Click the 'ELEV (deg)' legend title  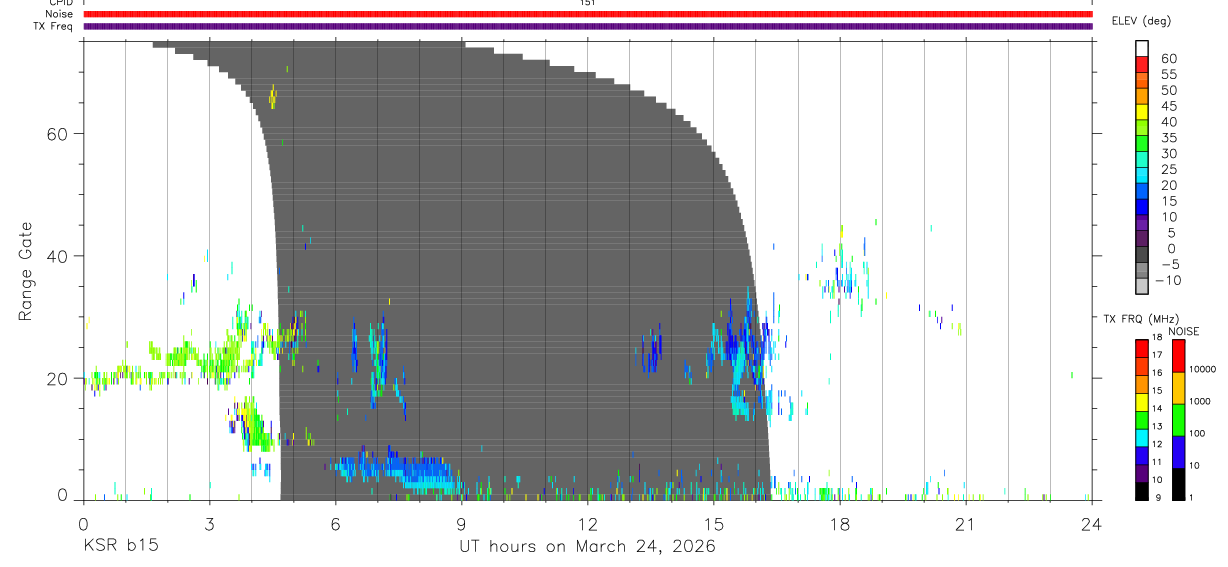pos(1141,21)
